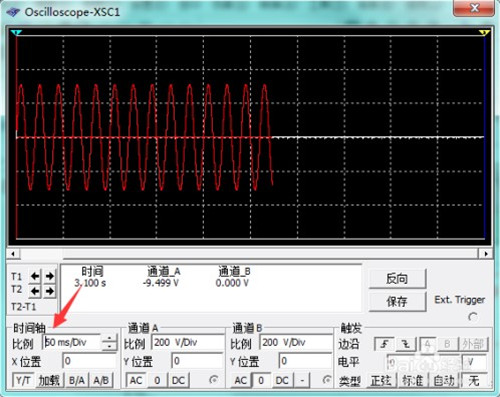This screenshot has width=500, height=397.
Task: Click the timebase scale field 50 ms/Div
Action: click(72, 342)
